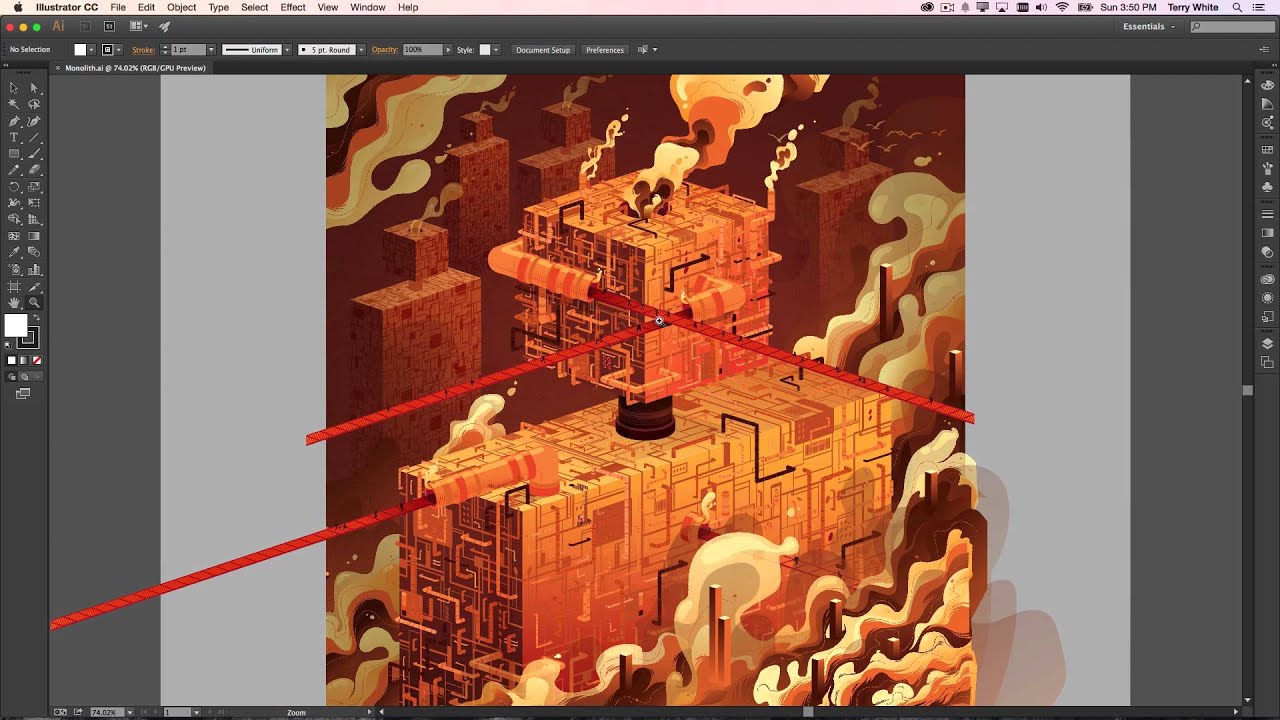The width and height of the screenshot is (1280, 720).
Task: Open the File menu
Action: tap(118, 7)
